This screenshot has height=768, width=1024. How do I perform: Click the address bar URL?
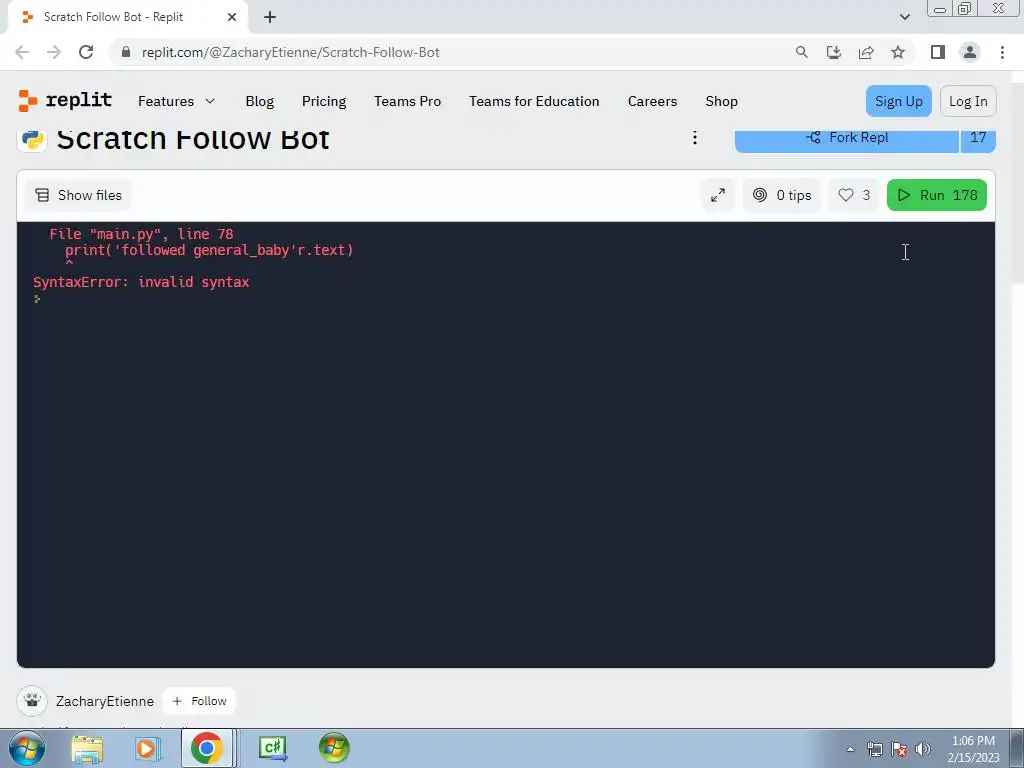(x=291, y=52)
